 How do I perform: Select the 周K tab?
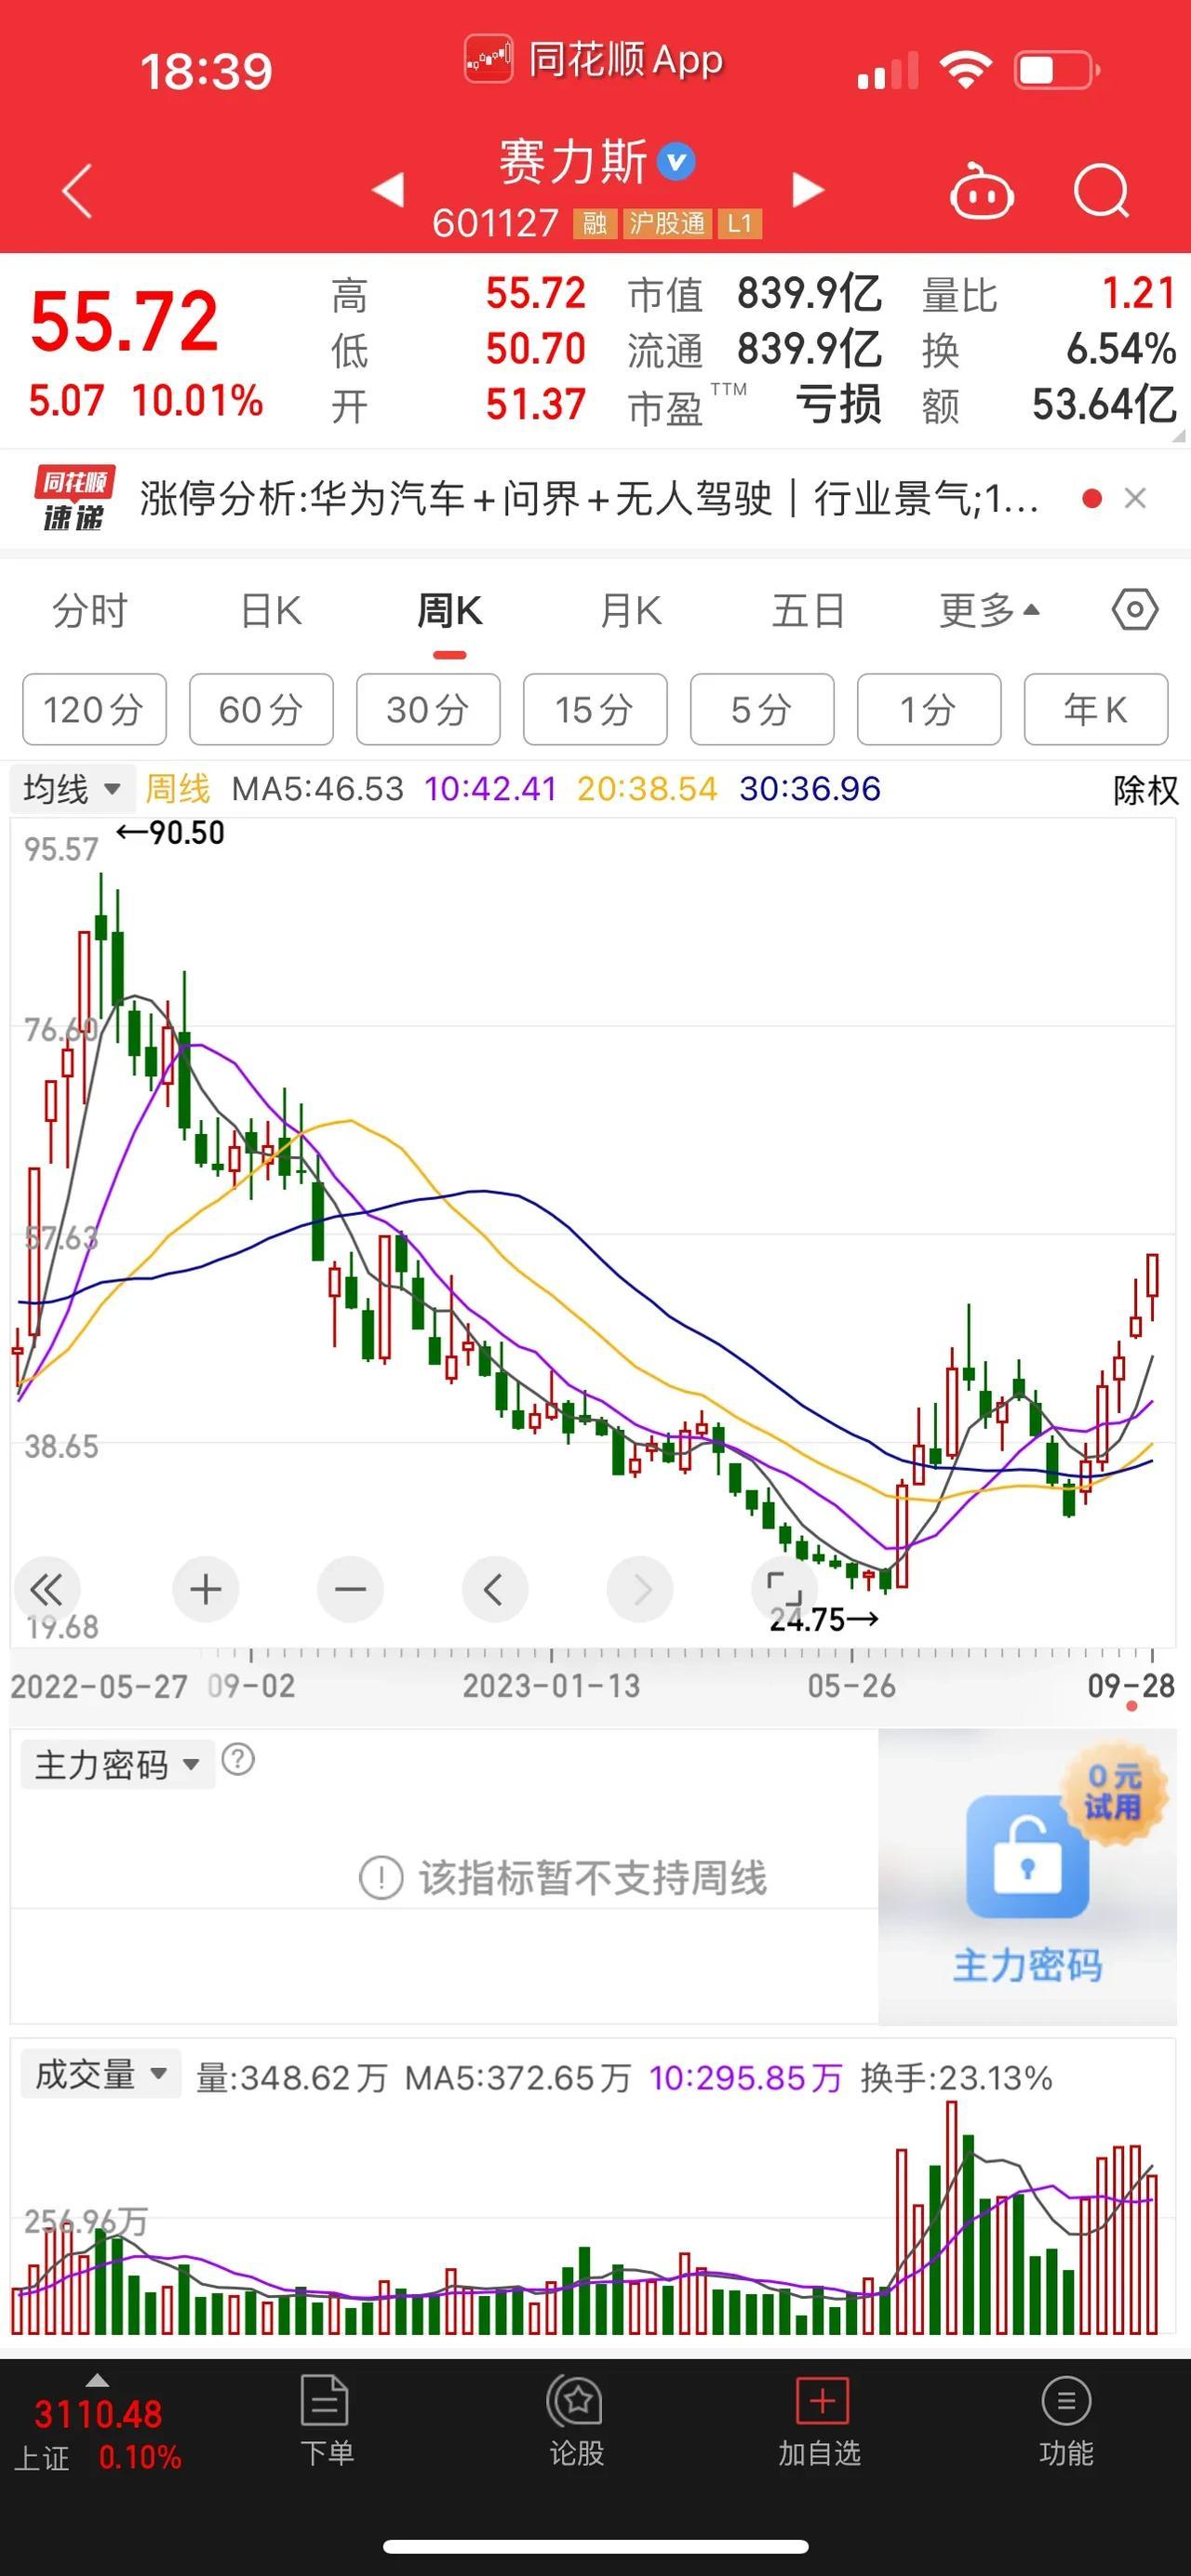click(x=450, y=609)
